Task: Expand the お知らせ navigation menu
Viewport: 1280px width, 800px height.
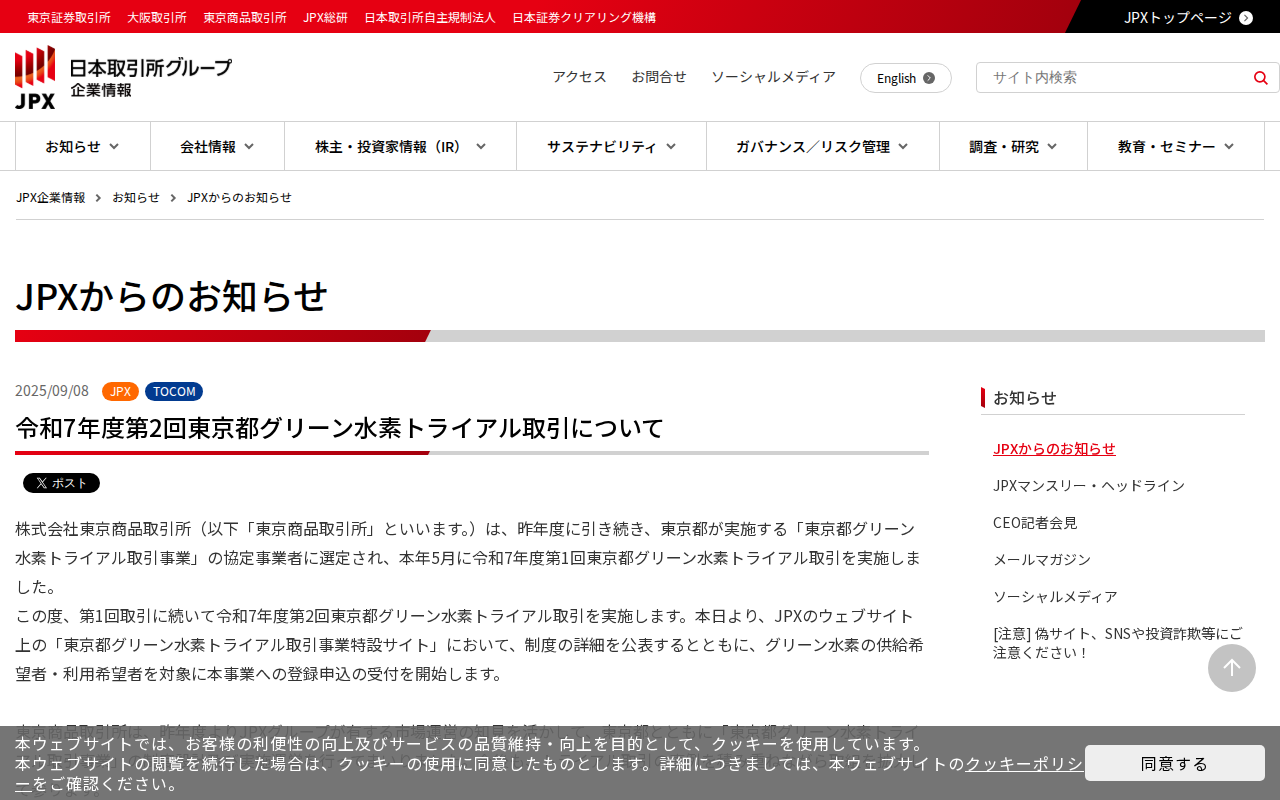Action: 83,146
